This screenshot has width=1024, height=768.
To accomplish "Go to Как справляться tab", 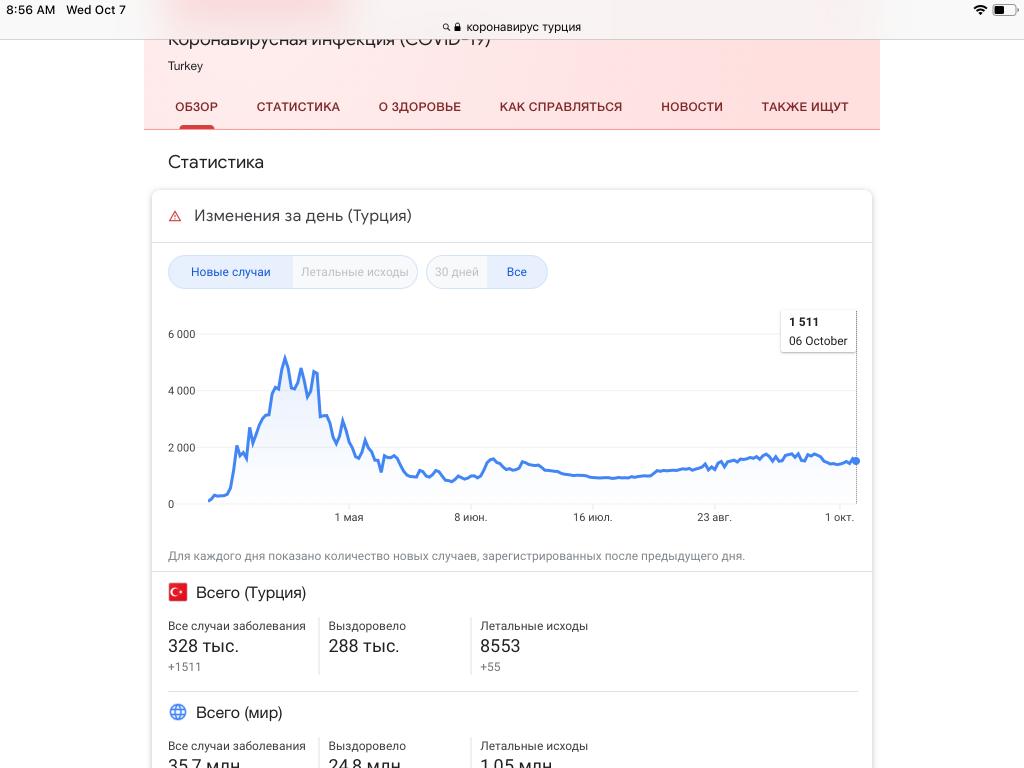I will [561, 107].
